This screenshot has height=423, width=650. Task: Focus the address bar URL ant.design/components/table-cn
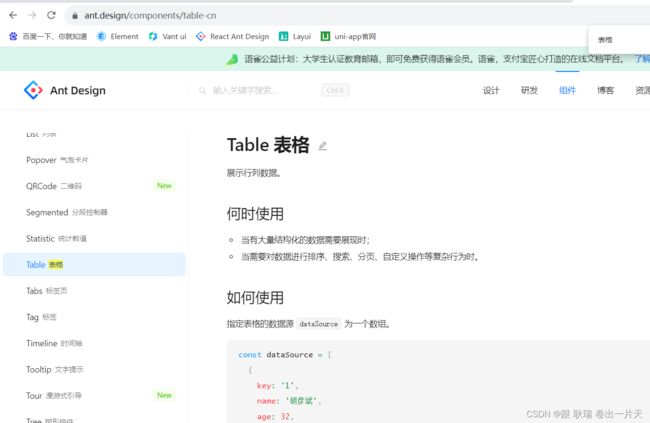coord(150,16)
